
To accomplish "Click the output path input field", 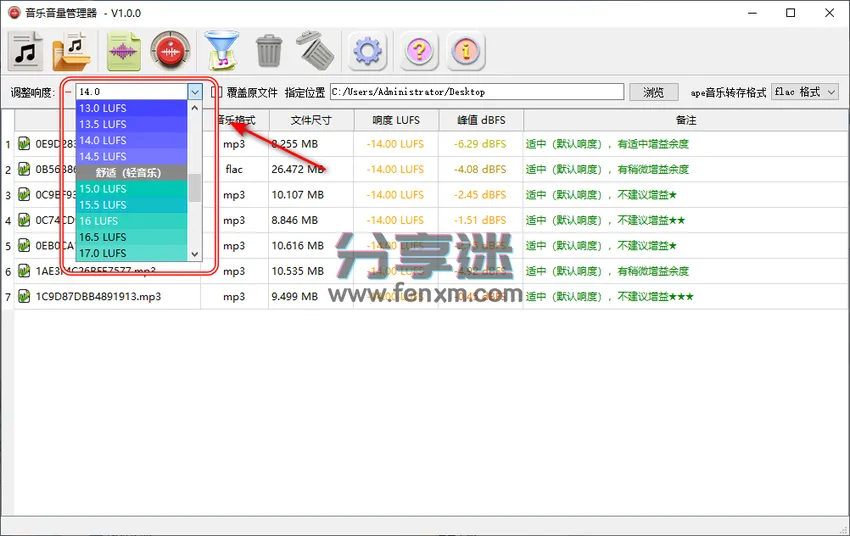I will click(477, 92).
